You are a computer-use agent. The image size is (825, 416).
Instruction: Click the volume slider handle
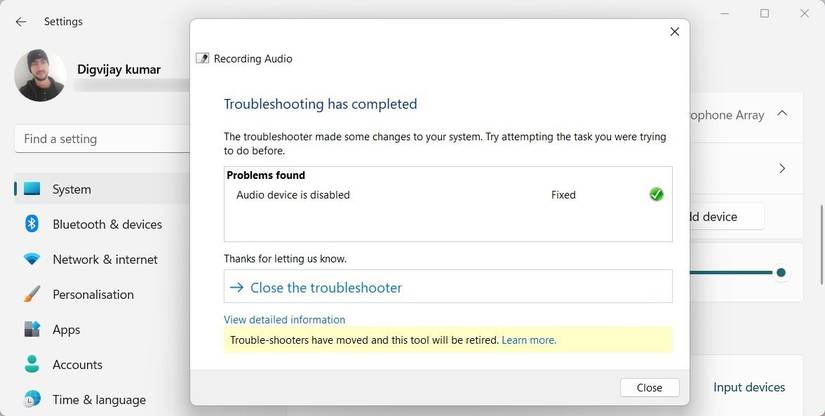point(781,272)
